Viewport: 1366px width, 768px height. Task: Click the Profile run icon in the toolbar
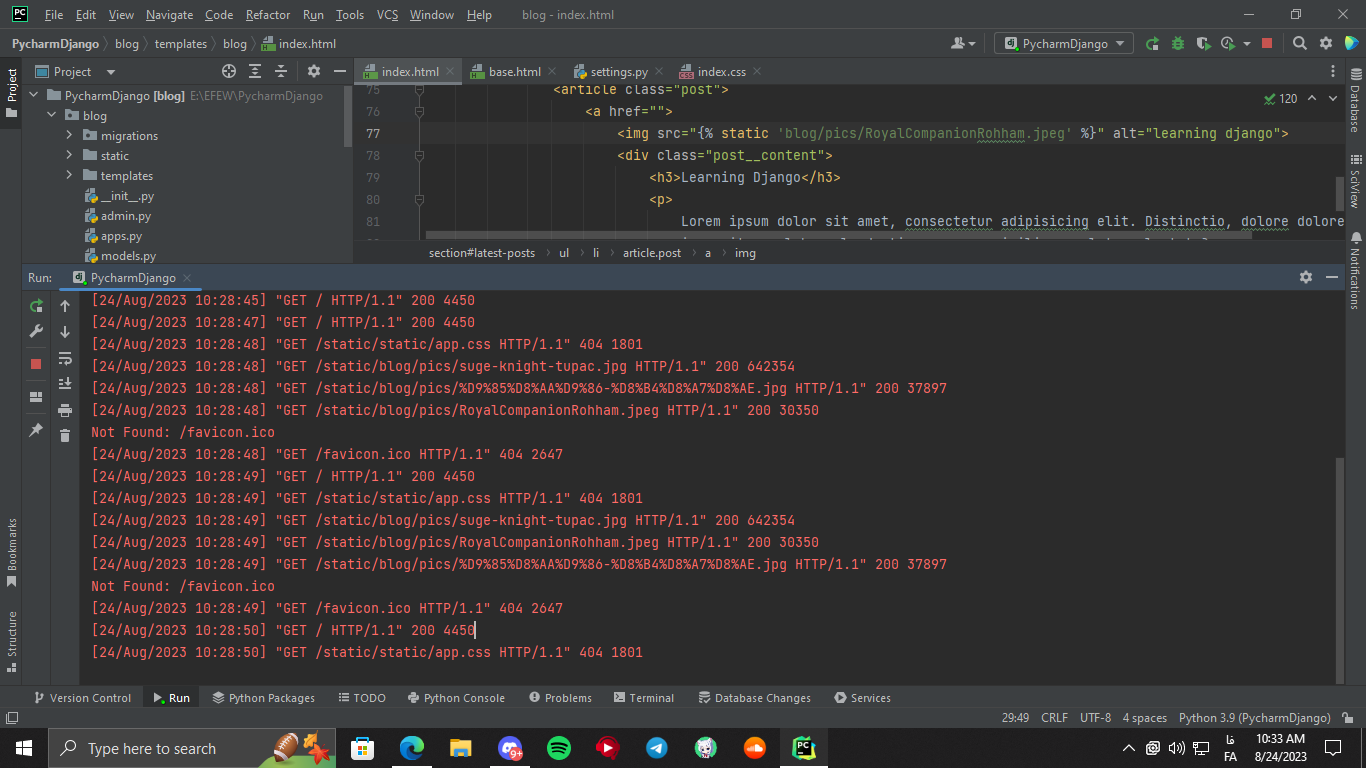1227,44
